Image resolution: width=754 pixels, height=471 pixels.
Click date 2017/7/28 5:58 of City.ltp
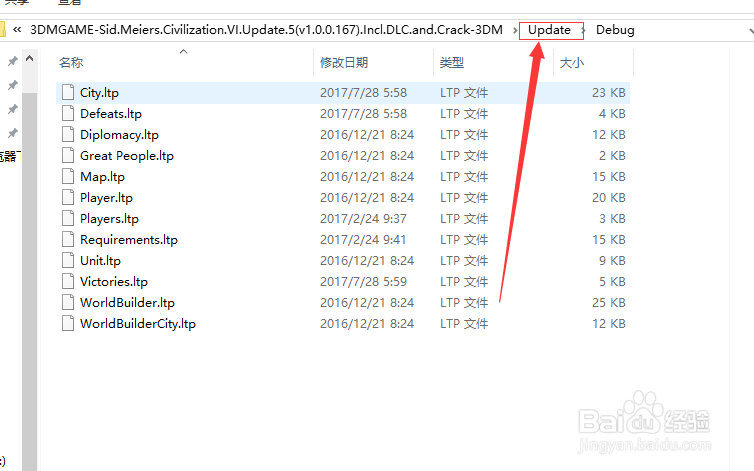click(364, 93)
